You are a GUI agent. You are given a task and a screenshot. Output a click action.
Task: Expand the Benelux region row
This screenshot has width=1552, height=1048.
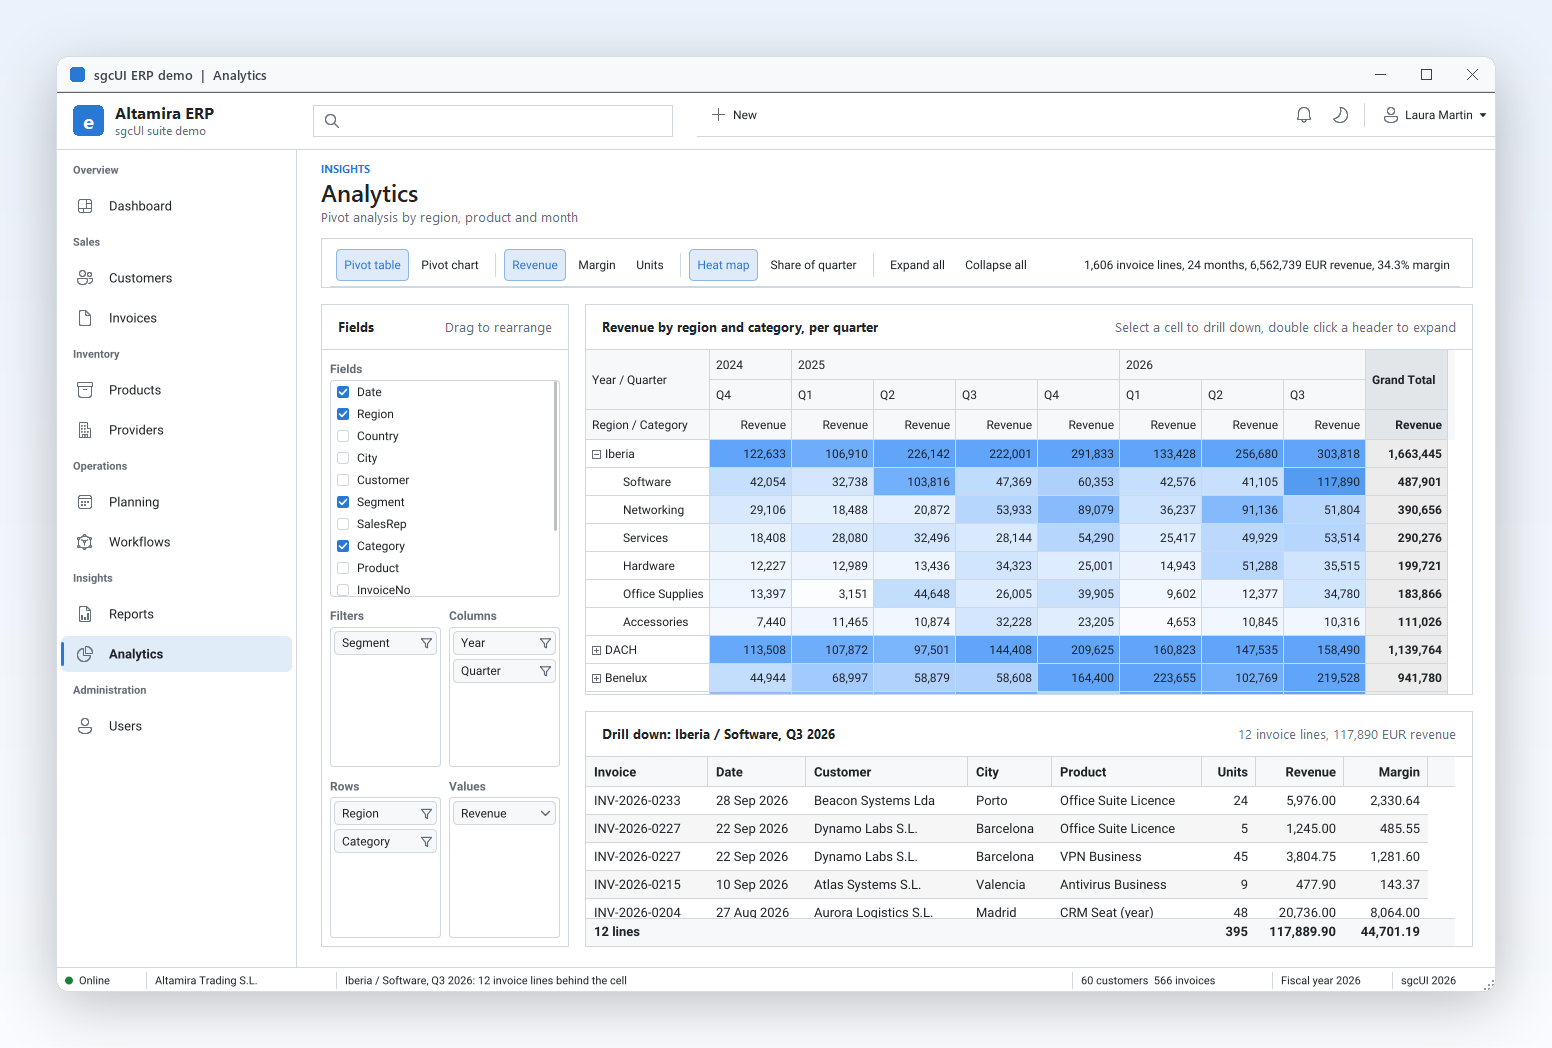coord(597,678)
